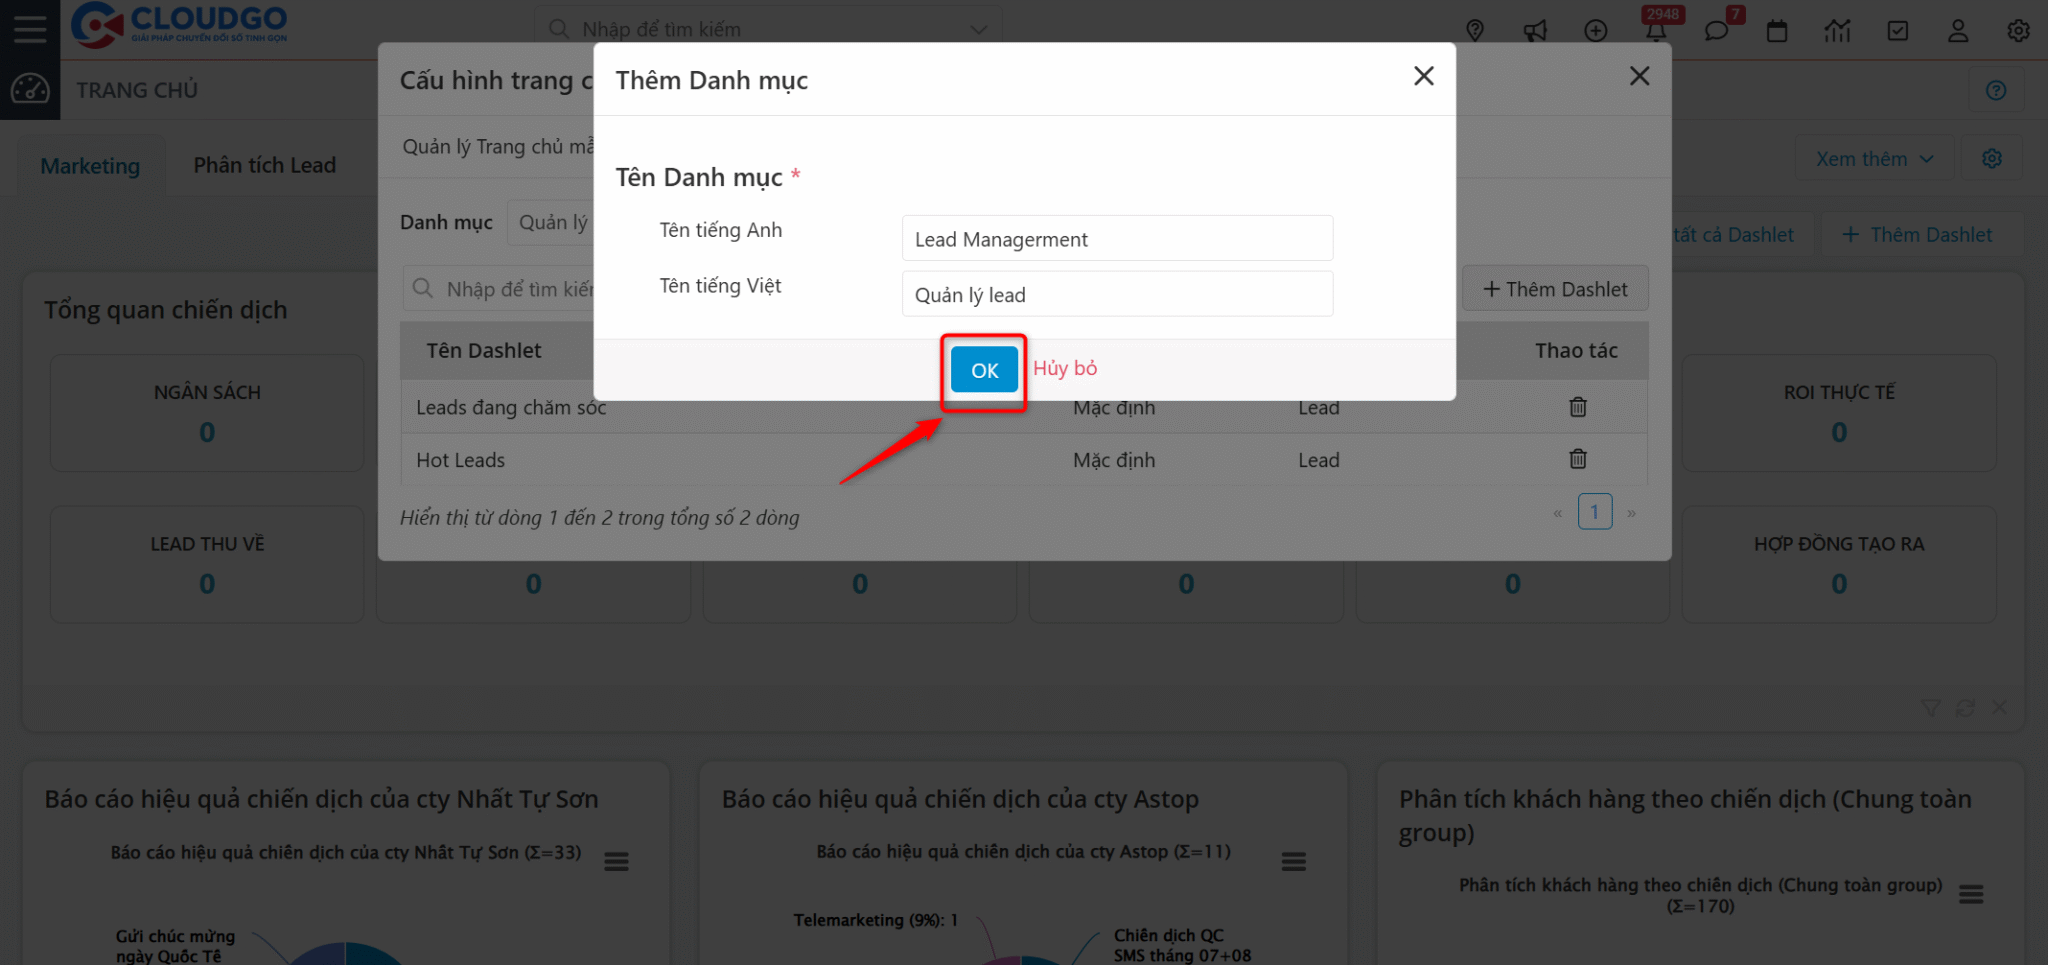The width and height of the screenshot is (2048, 965).
Task: Click the dashboard speedometer icon
Action: (x=30, y=90)
